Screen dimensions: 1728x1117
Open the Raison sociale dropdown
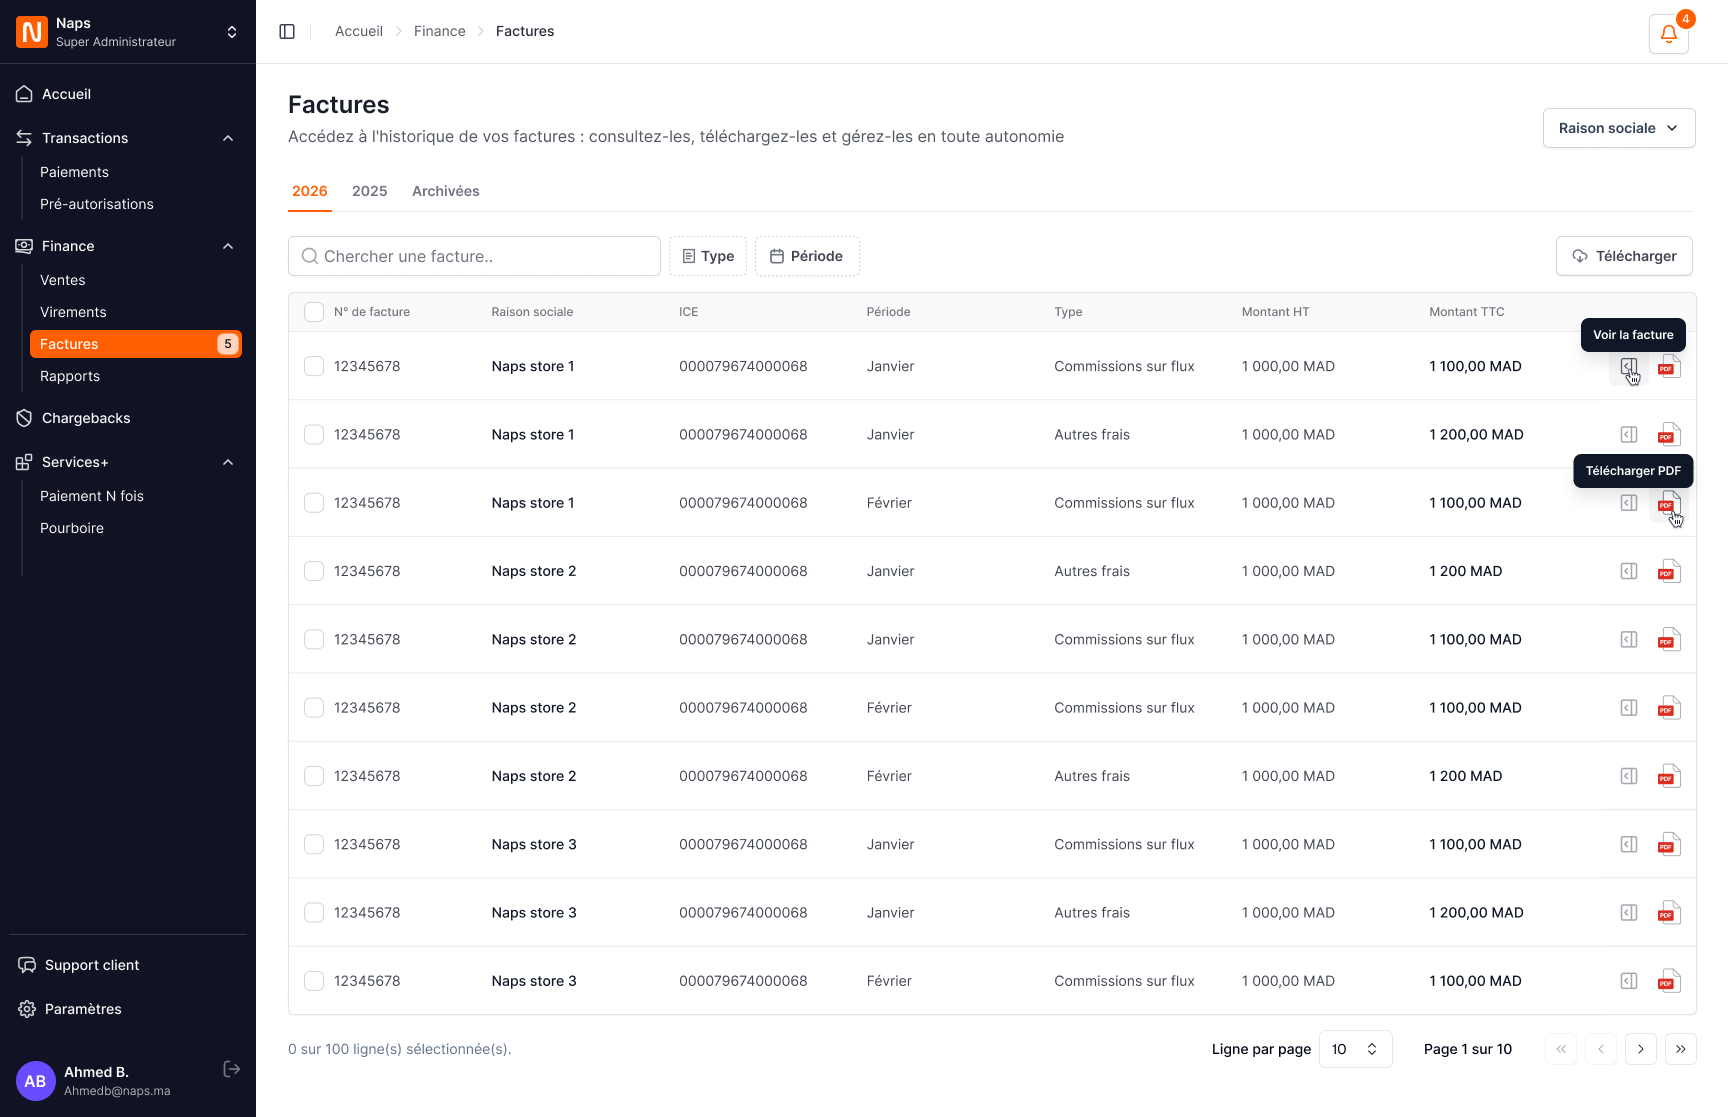tap(1619, 128)
